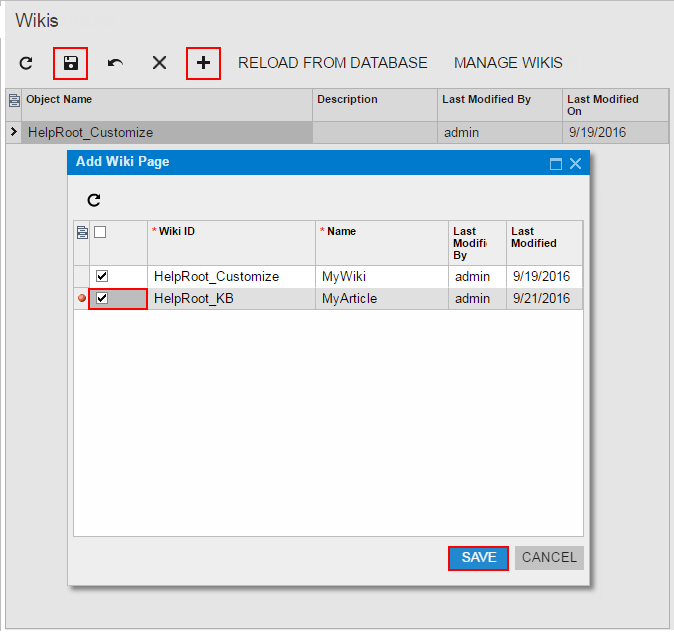Click the delete X icon in toolbar
The image size is (674, 632).
tap(159, 63)
